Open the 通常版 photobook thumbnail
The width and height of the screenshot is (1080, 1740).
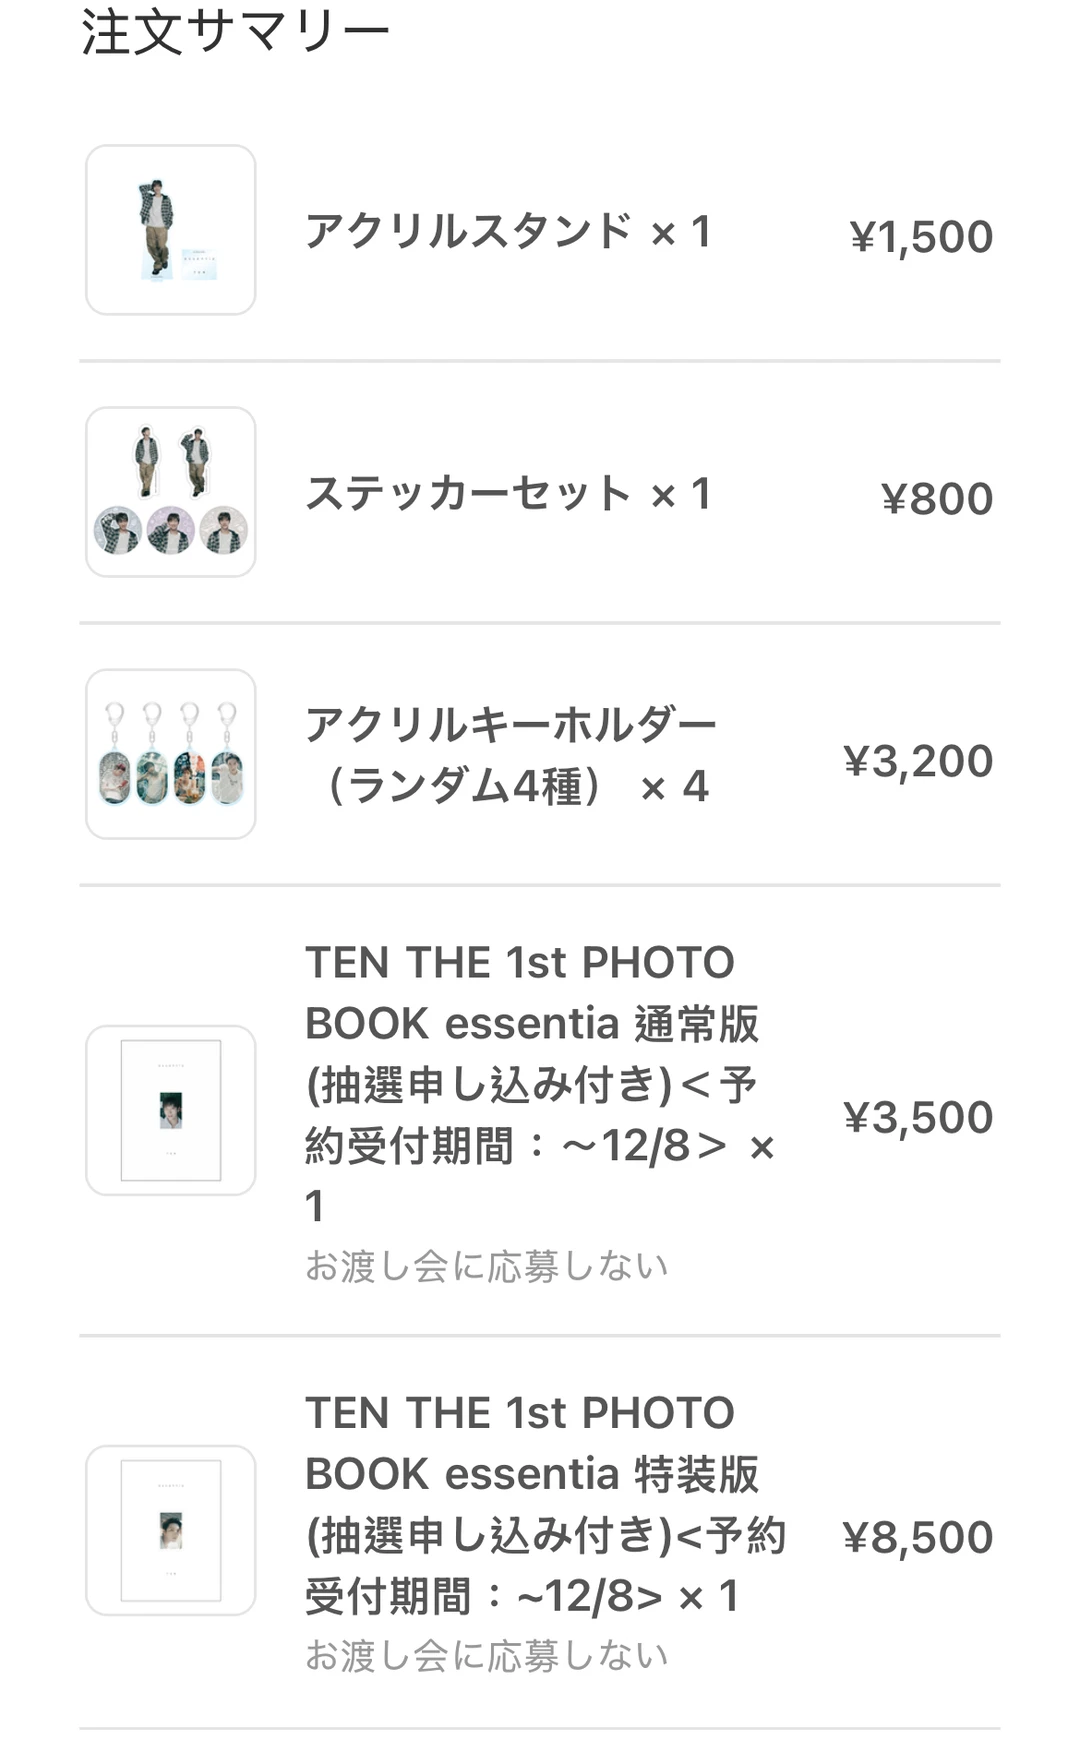[x=171, y=1110]
